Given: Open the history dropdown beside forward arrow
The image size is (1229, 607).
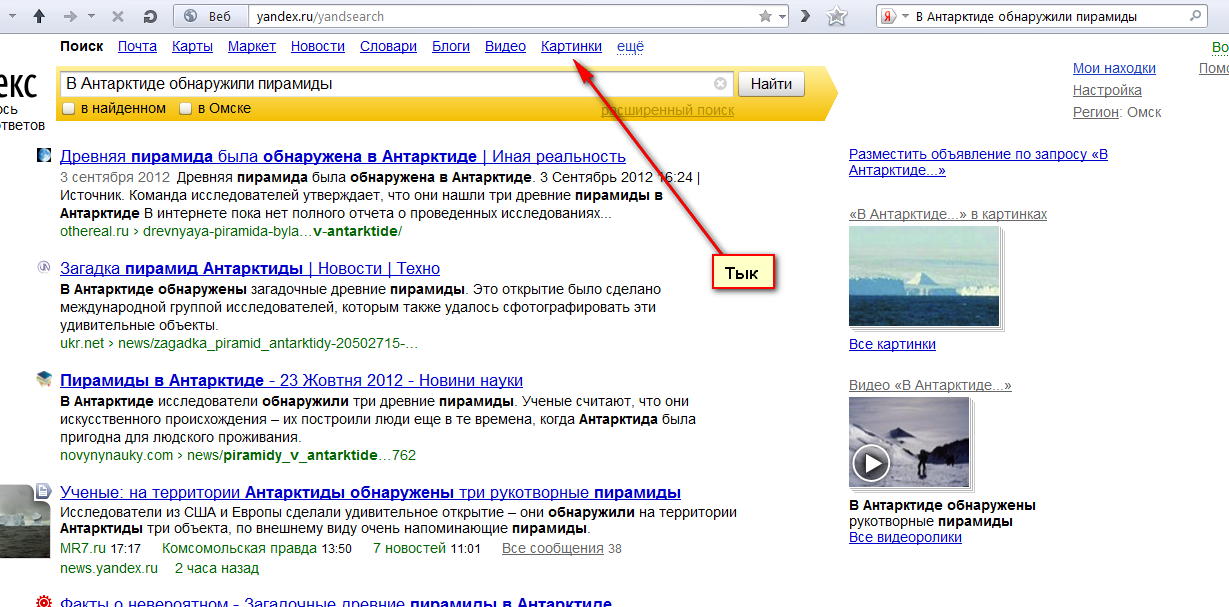Looking at the screenshot, I should click(91, 17).
